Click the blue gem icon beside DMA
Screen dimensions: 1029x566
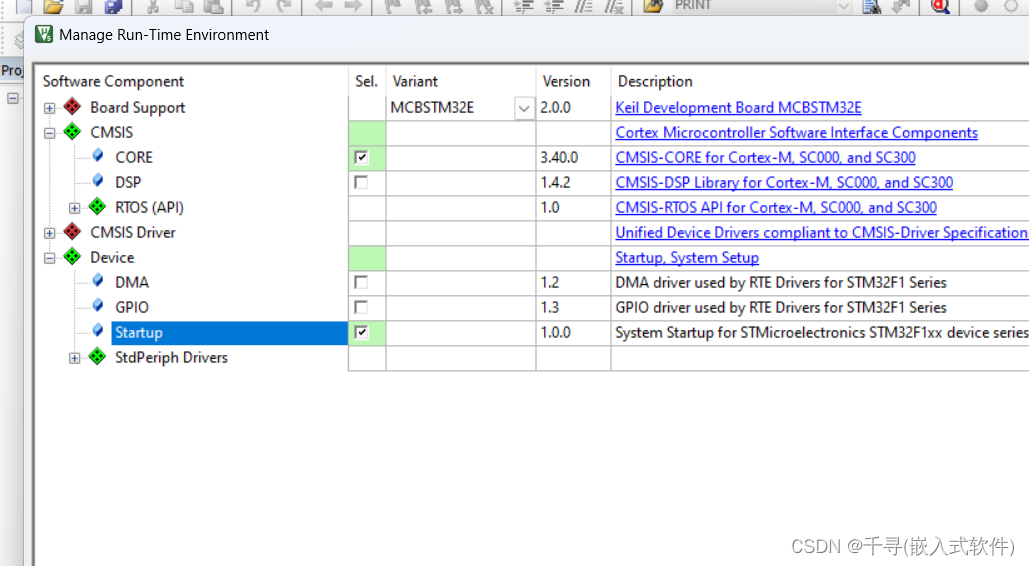(x=98, y=280)
